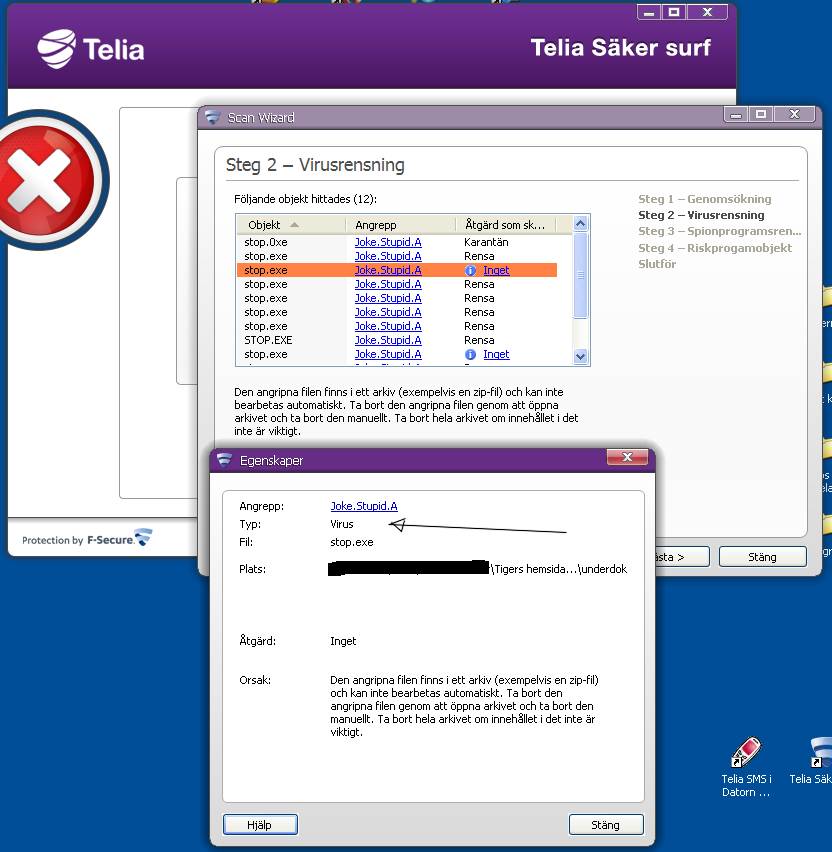Sort the list by the Angrepp column
The image size is (832, 852).
point(401,225)
